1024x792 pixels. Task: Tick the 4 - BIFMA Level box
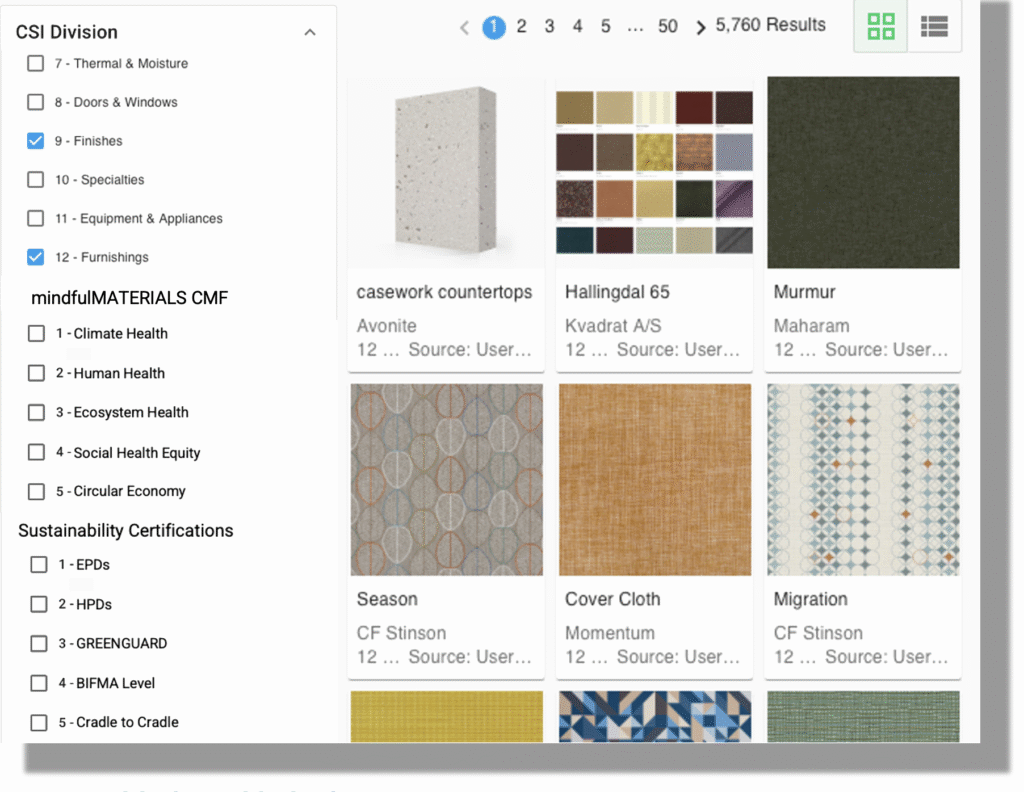(39, 683)
